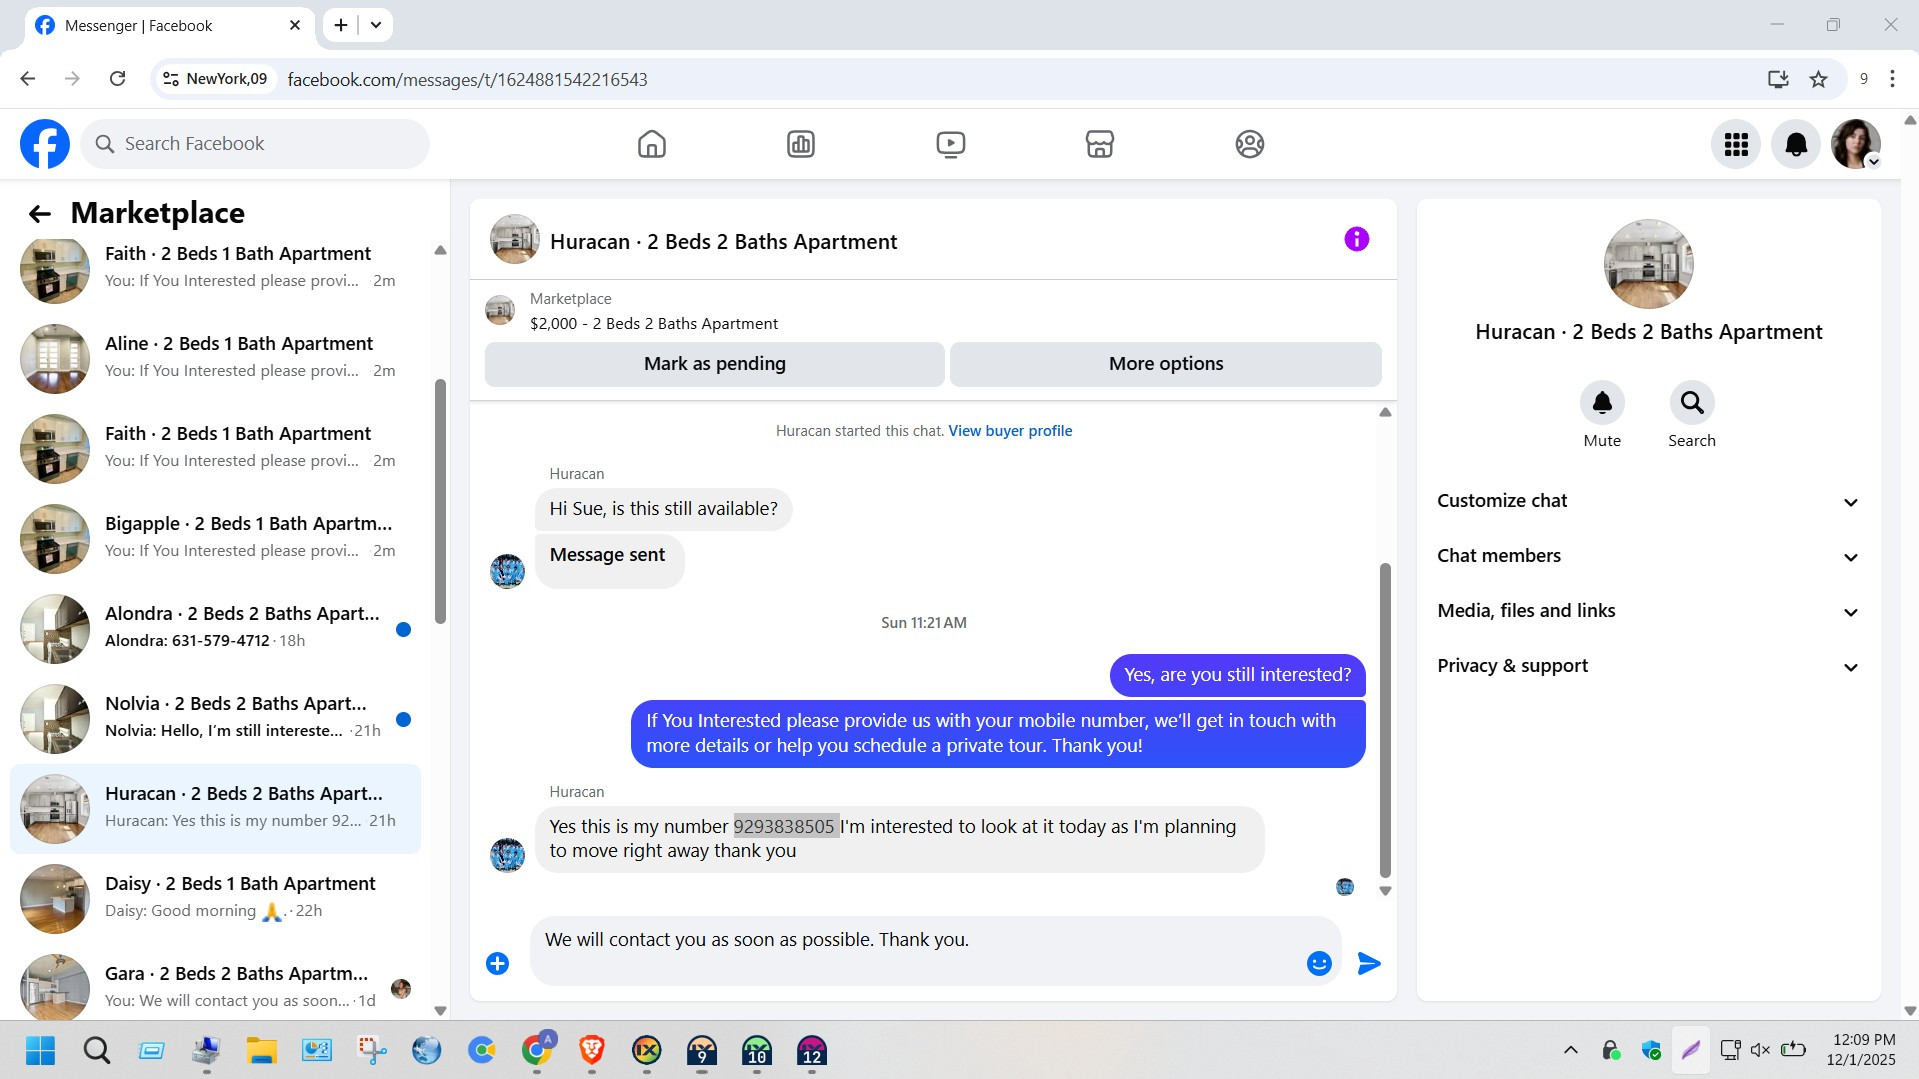Expand the Customize chat section

pos(1648,501)
